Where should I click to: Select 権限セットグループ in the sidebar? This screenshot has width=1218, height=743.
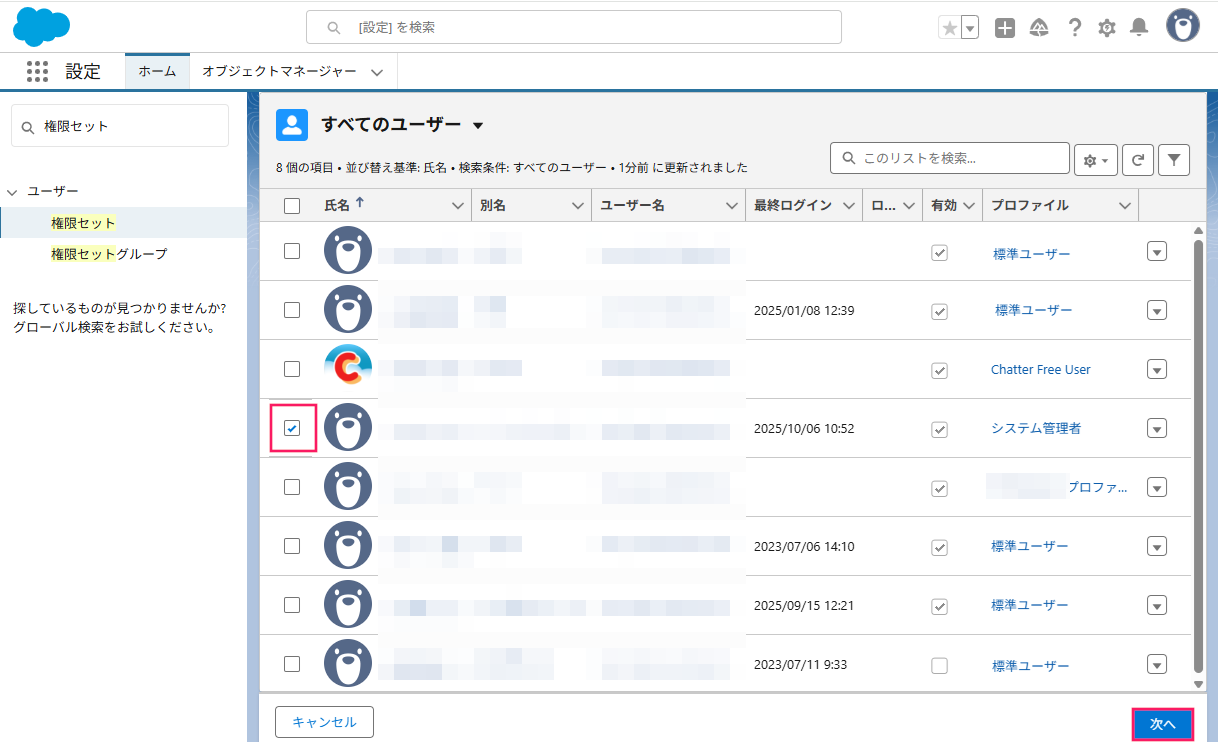tap(109, 254)
